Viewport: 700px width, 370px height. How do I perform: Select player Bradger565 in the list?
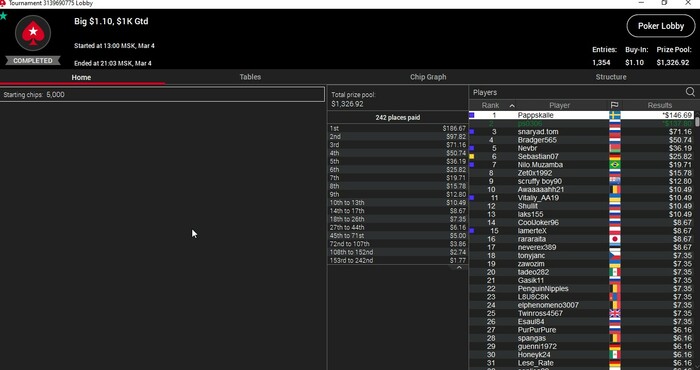(x=581, y=140)
